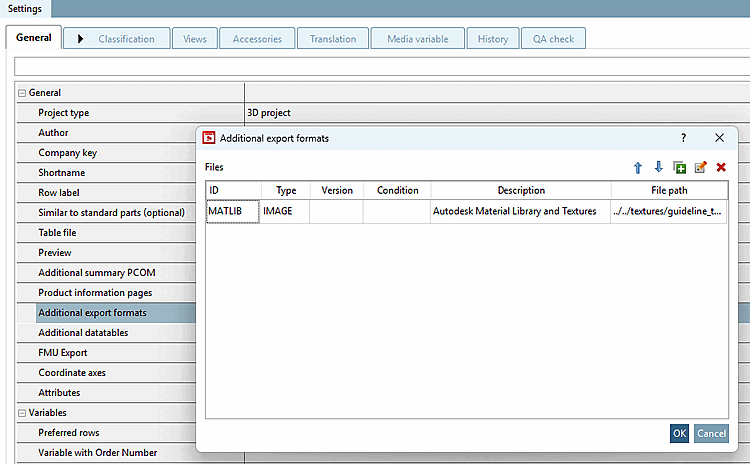Select Additional summary PCOM row

[x=106, y=273]
